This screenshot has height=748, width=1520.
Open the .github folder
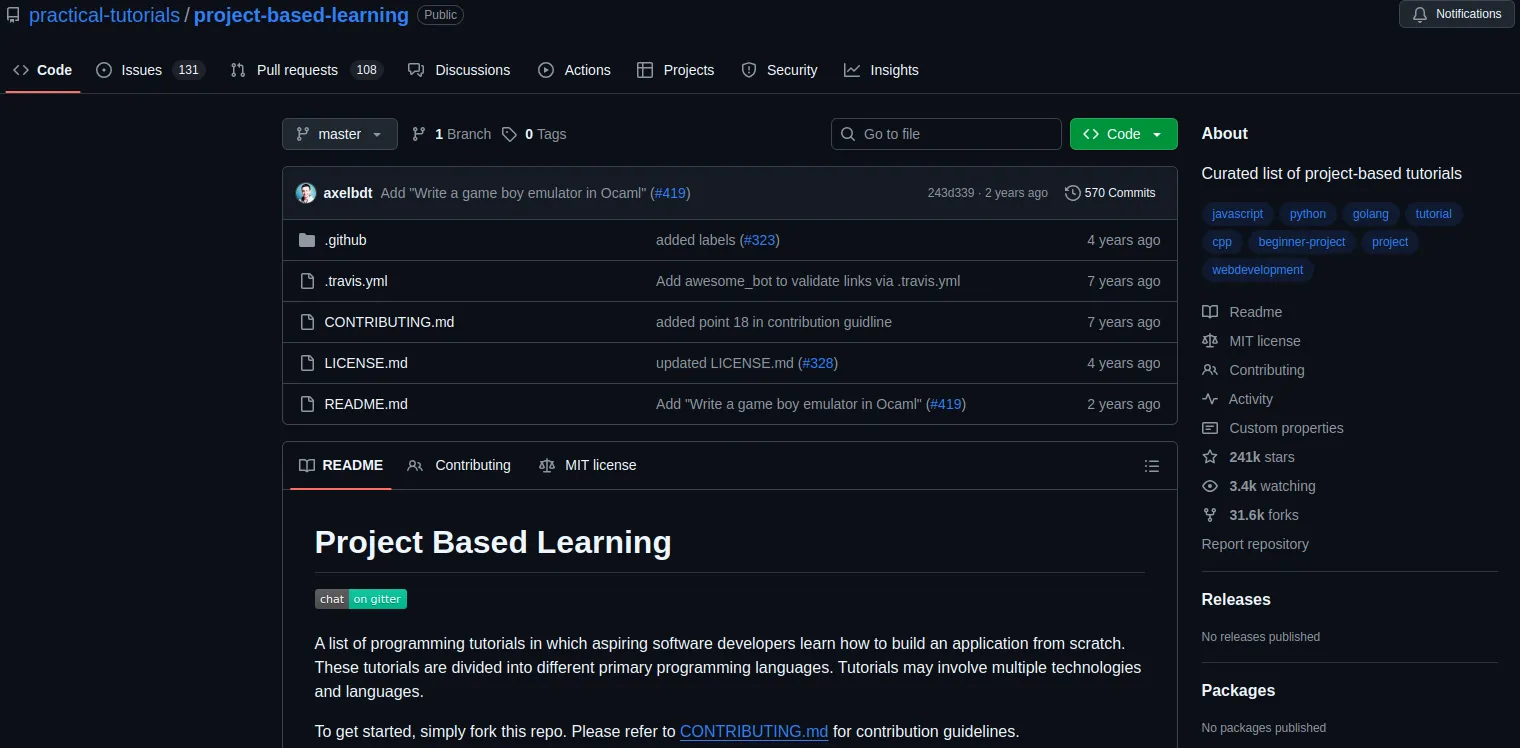(346, 240)
